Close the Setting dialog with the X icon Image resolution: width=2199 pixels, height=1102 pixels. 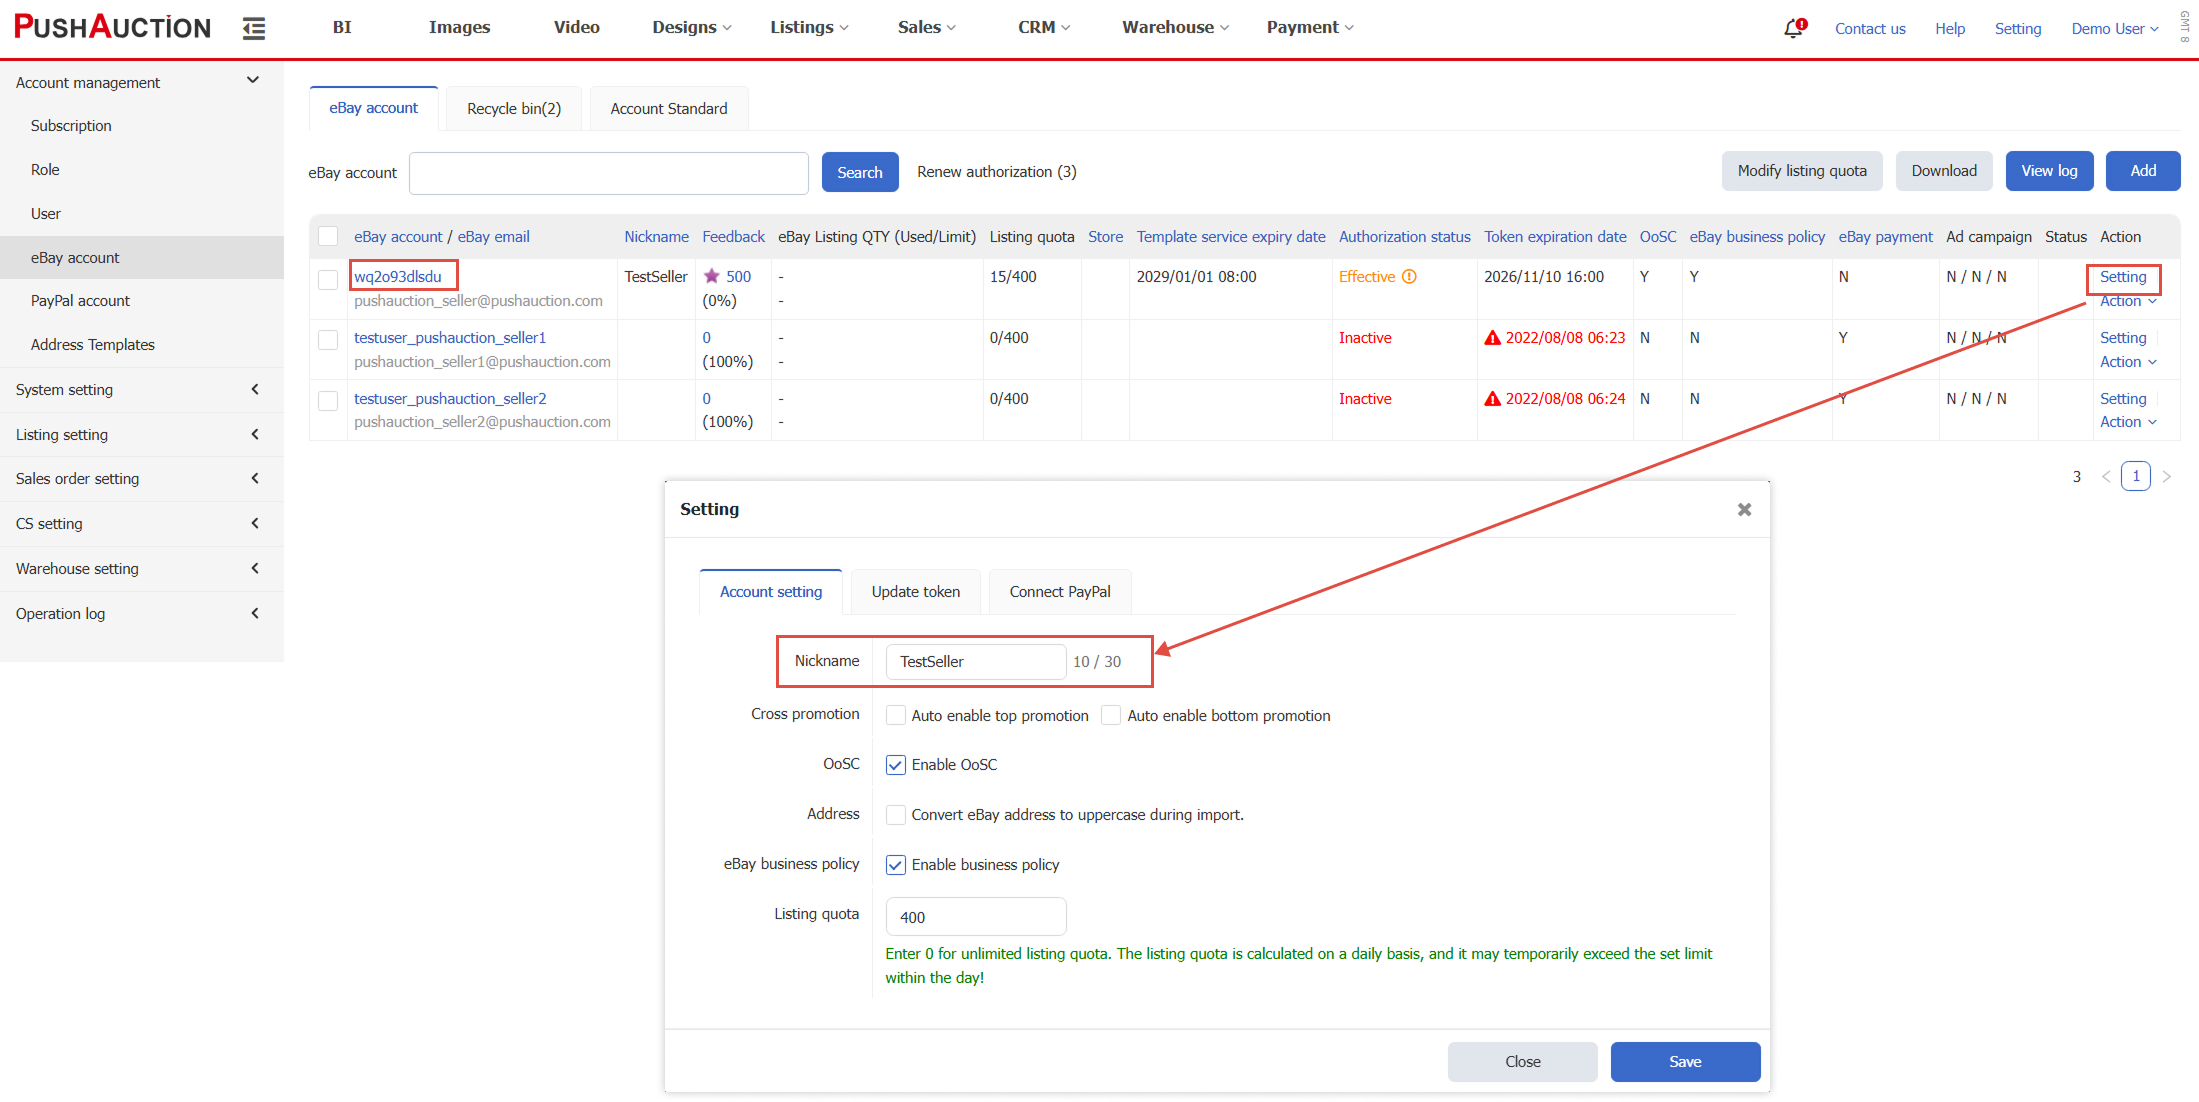(x=1744, y=509)
